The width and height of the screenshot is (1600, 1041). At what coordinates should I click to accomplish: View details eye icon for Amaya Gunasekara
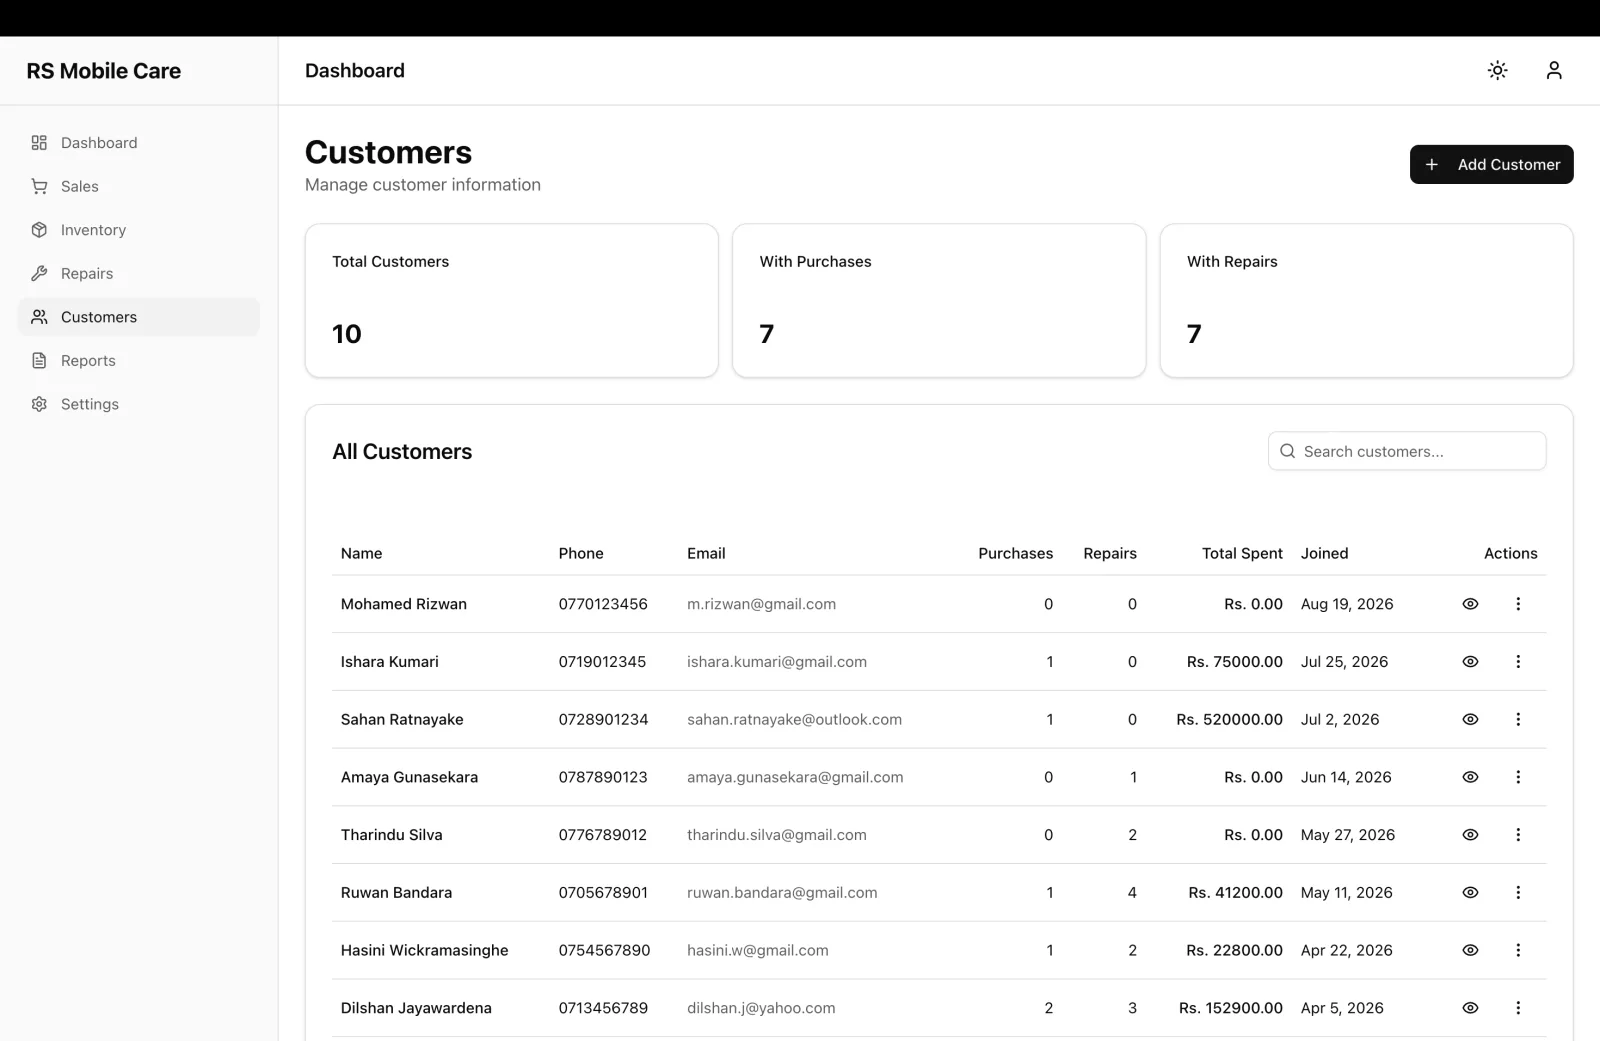click(x=1470, y=777)
